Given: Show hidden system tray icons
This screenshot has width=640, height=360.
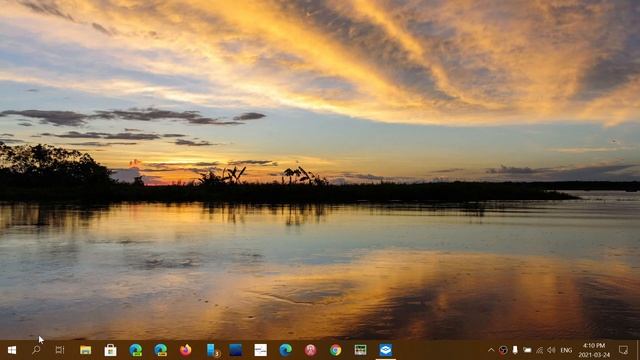Looking at the screenshot, I should [x=491, y=350].
